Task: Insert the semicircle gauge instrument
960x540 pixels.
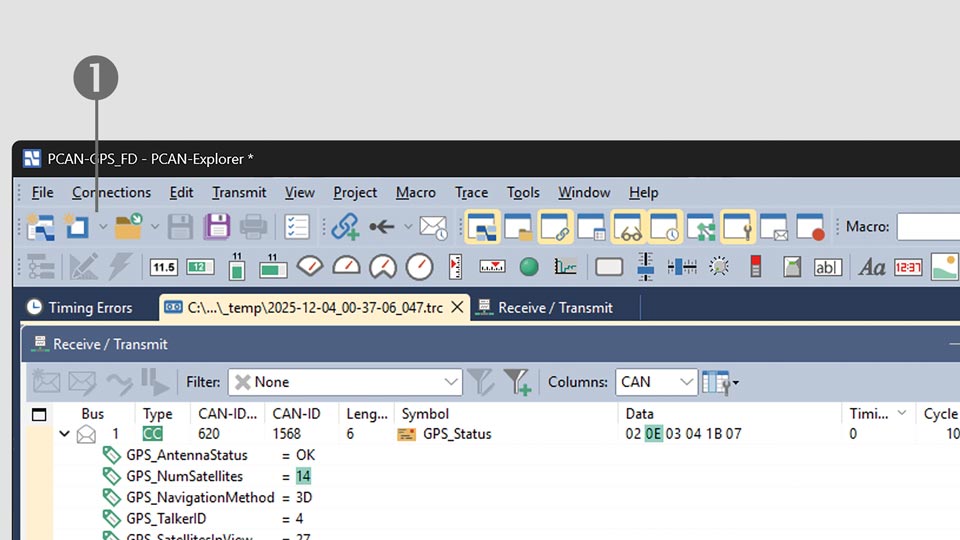Action: (x=347, y=266)
